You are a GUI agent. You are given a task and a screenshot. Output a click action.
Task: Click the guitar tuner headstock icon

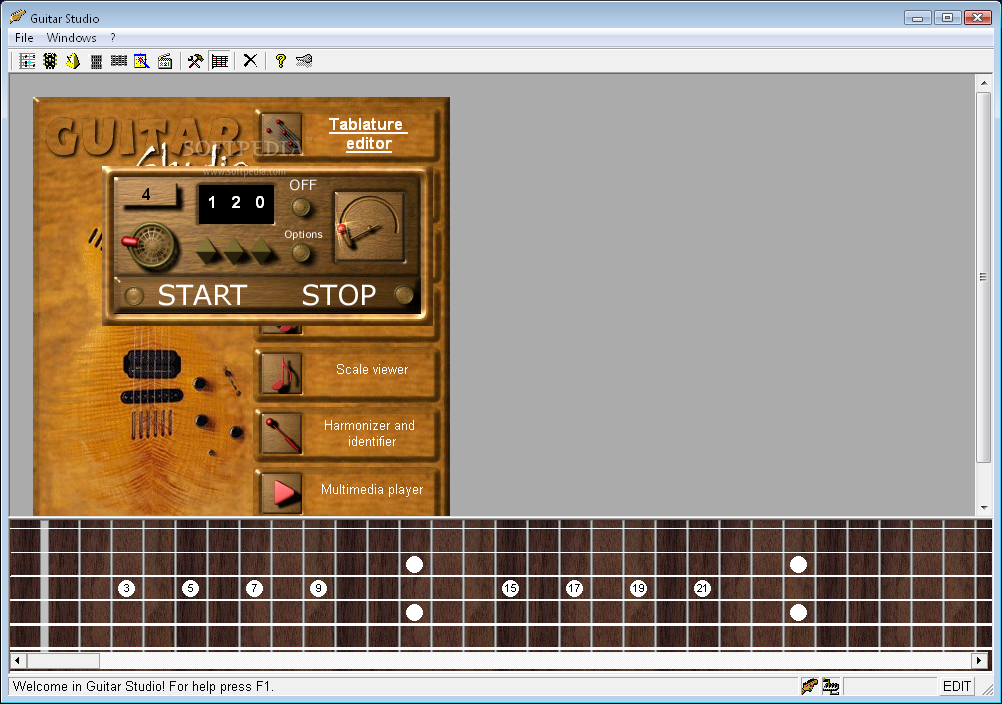click(x=50, y=61)
